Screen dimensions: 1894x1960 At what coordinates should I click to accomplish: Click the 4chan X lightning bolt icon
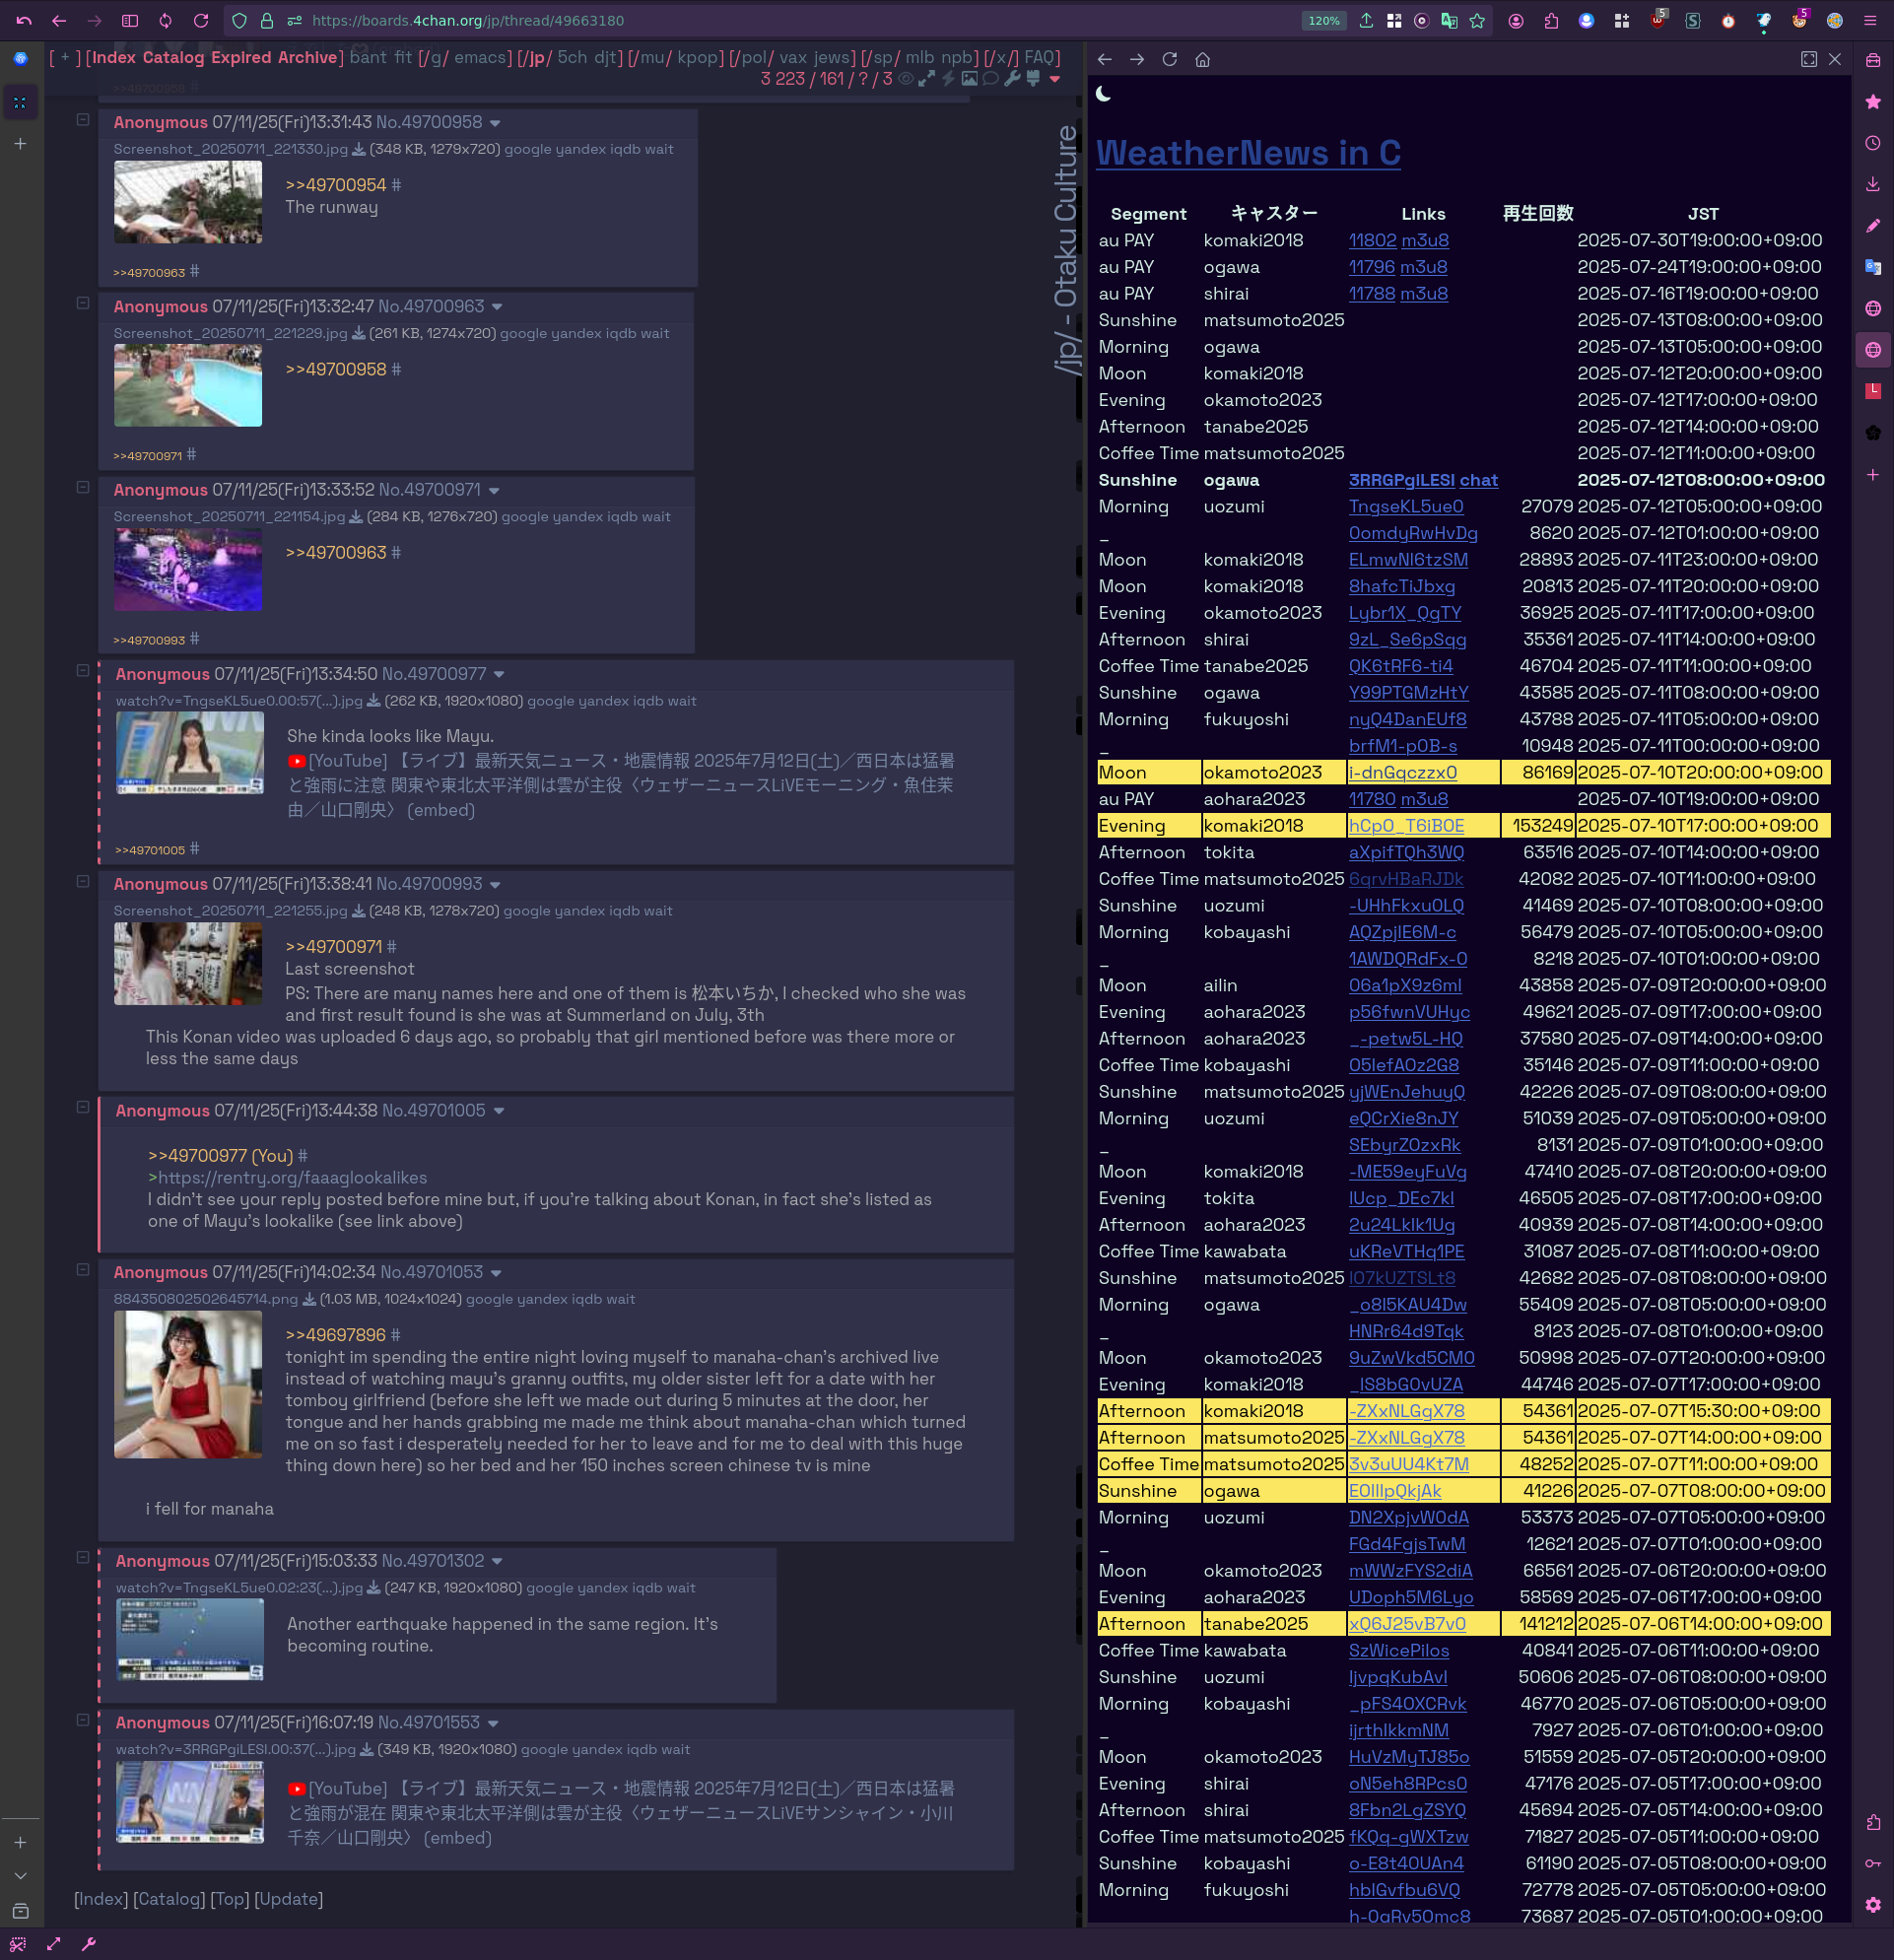(x=948, y=78)
